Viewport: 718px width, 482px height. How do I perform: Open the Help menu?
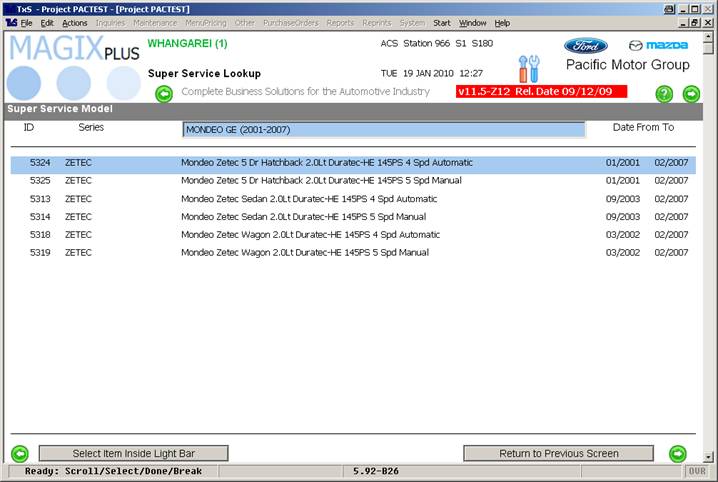click(x=502, y=22)
